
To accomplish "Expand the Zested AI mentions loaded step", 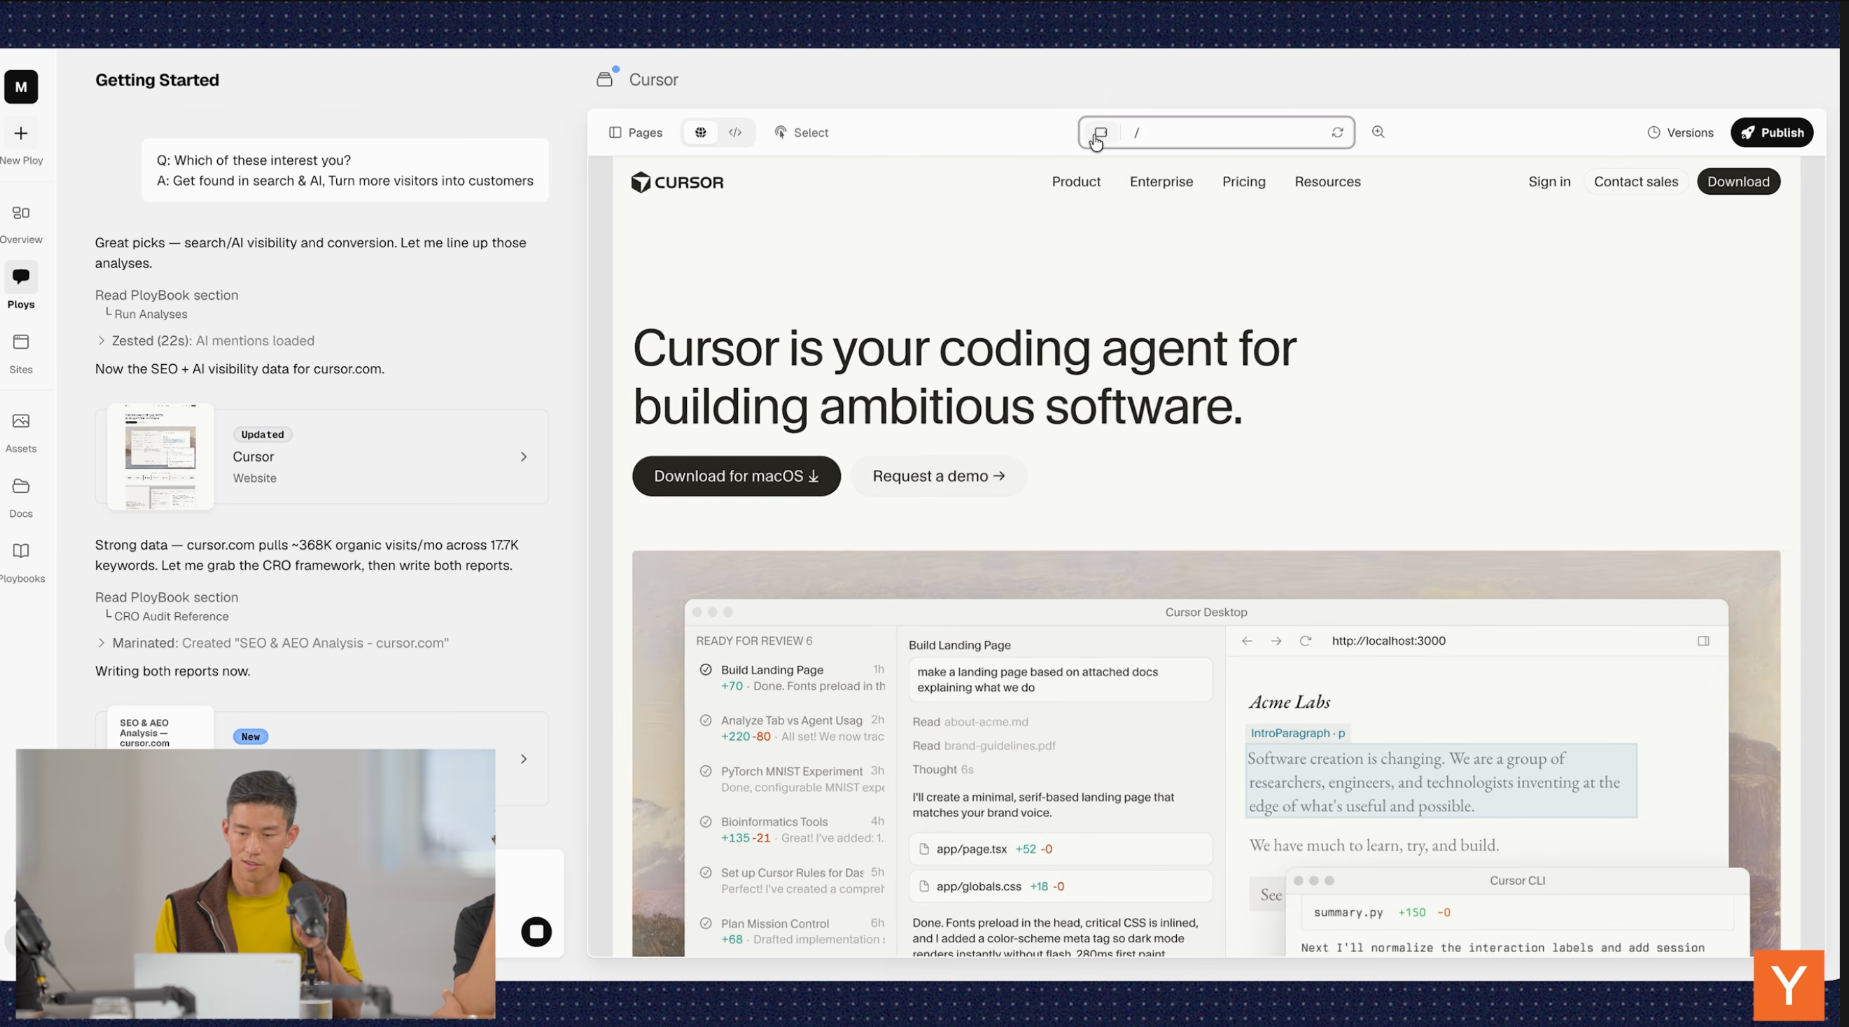I will 205,341.
